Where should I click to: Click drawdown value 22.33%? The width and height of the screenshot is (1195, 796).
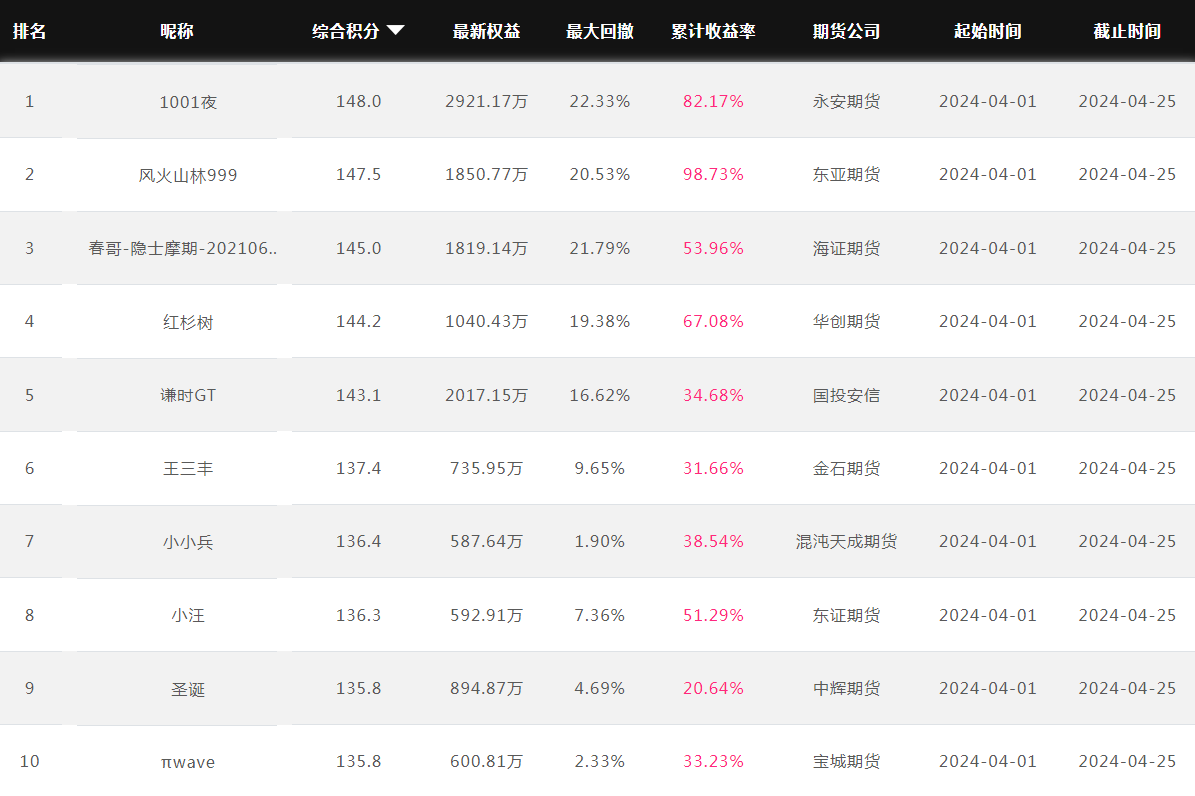click(600, 101)
